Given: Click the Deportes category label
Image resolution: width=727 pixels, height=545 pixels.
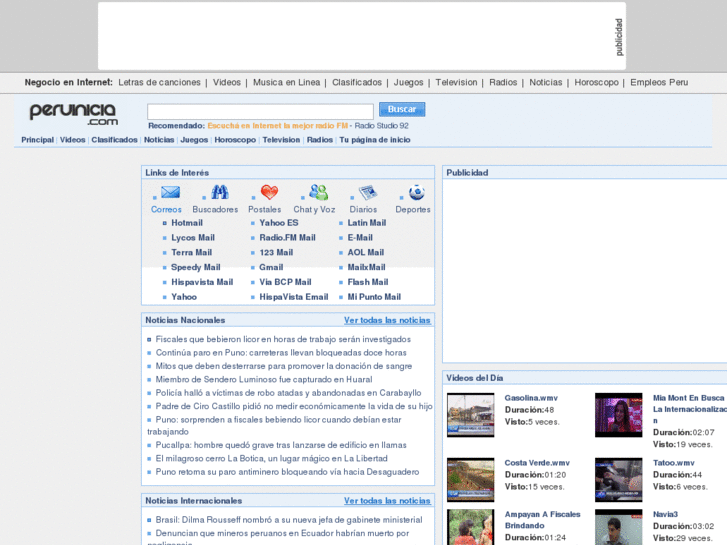Looking at the screenshot, I should point(413,210).
